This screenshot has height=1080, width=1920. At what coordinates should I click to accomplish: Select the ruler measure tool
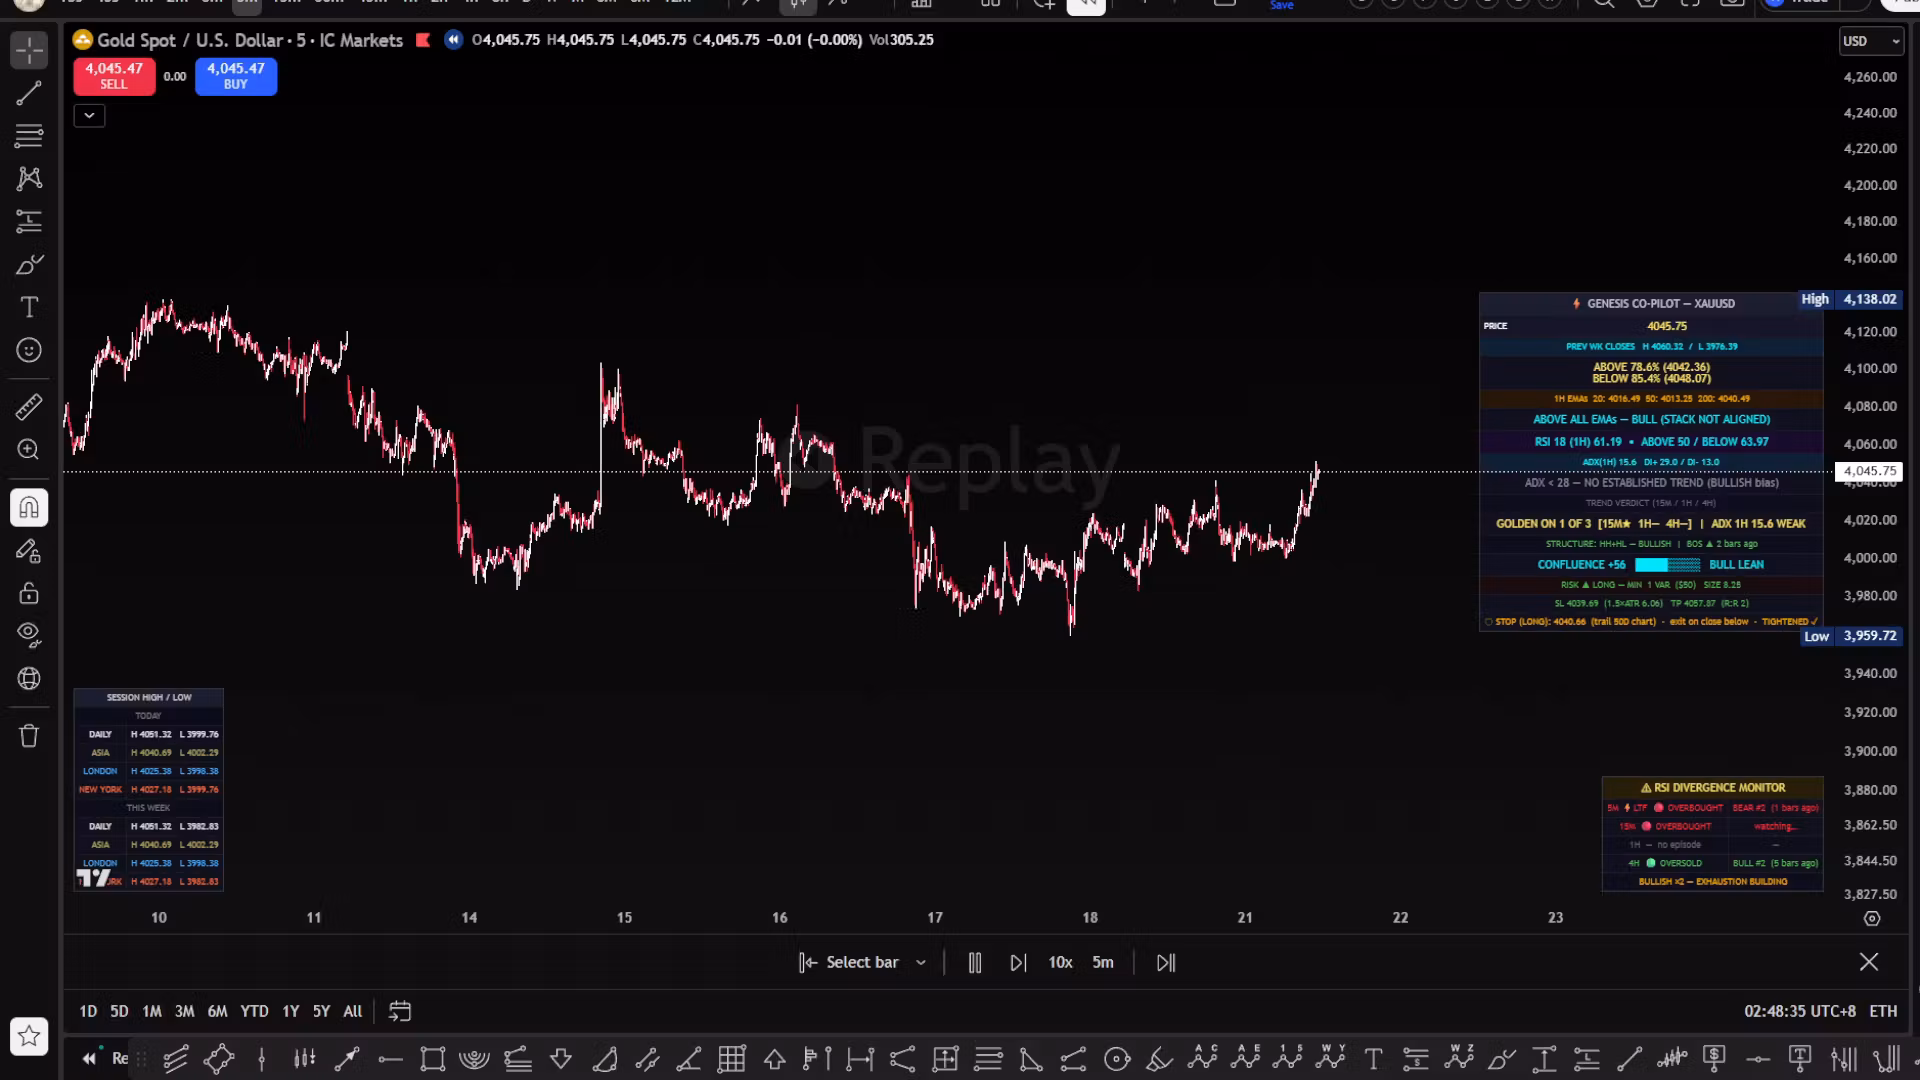(x=29, y=407)
